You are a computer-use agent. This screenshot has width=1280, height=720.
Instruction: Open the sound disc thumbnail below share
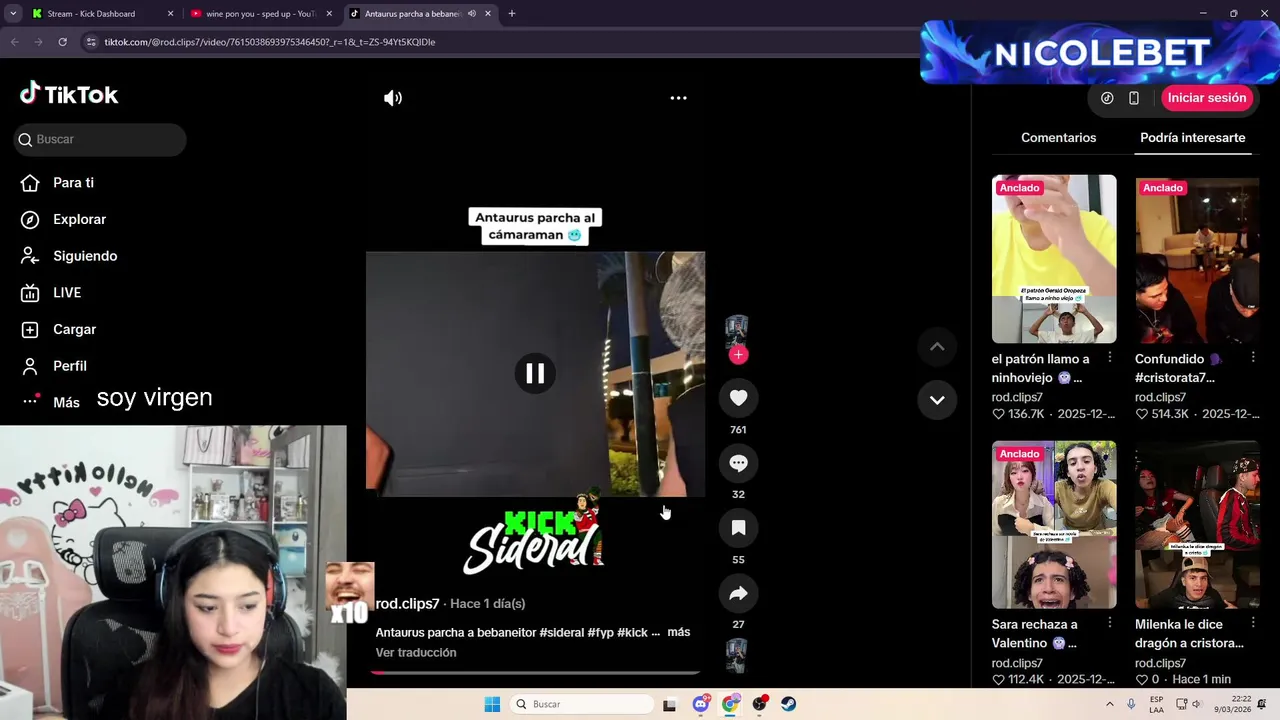[737, 656]
